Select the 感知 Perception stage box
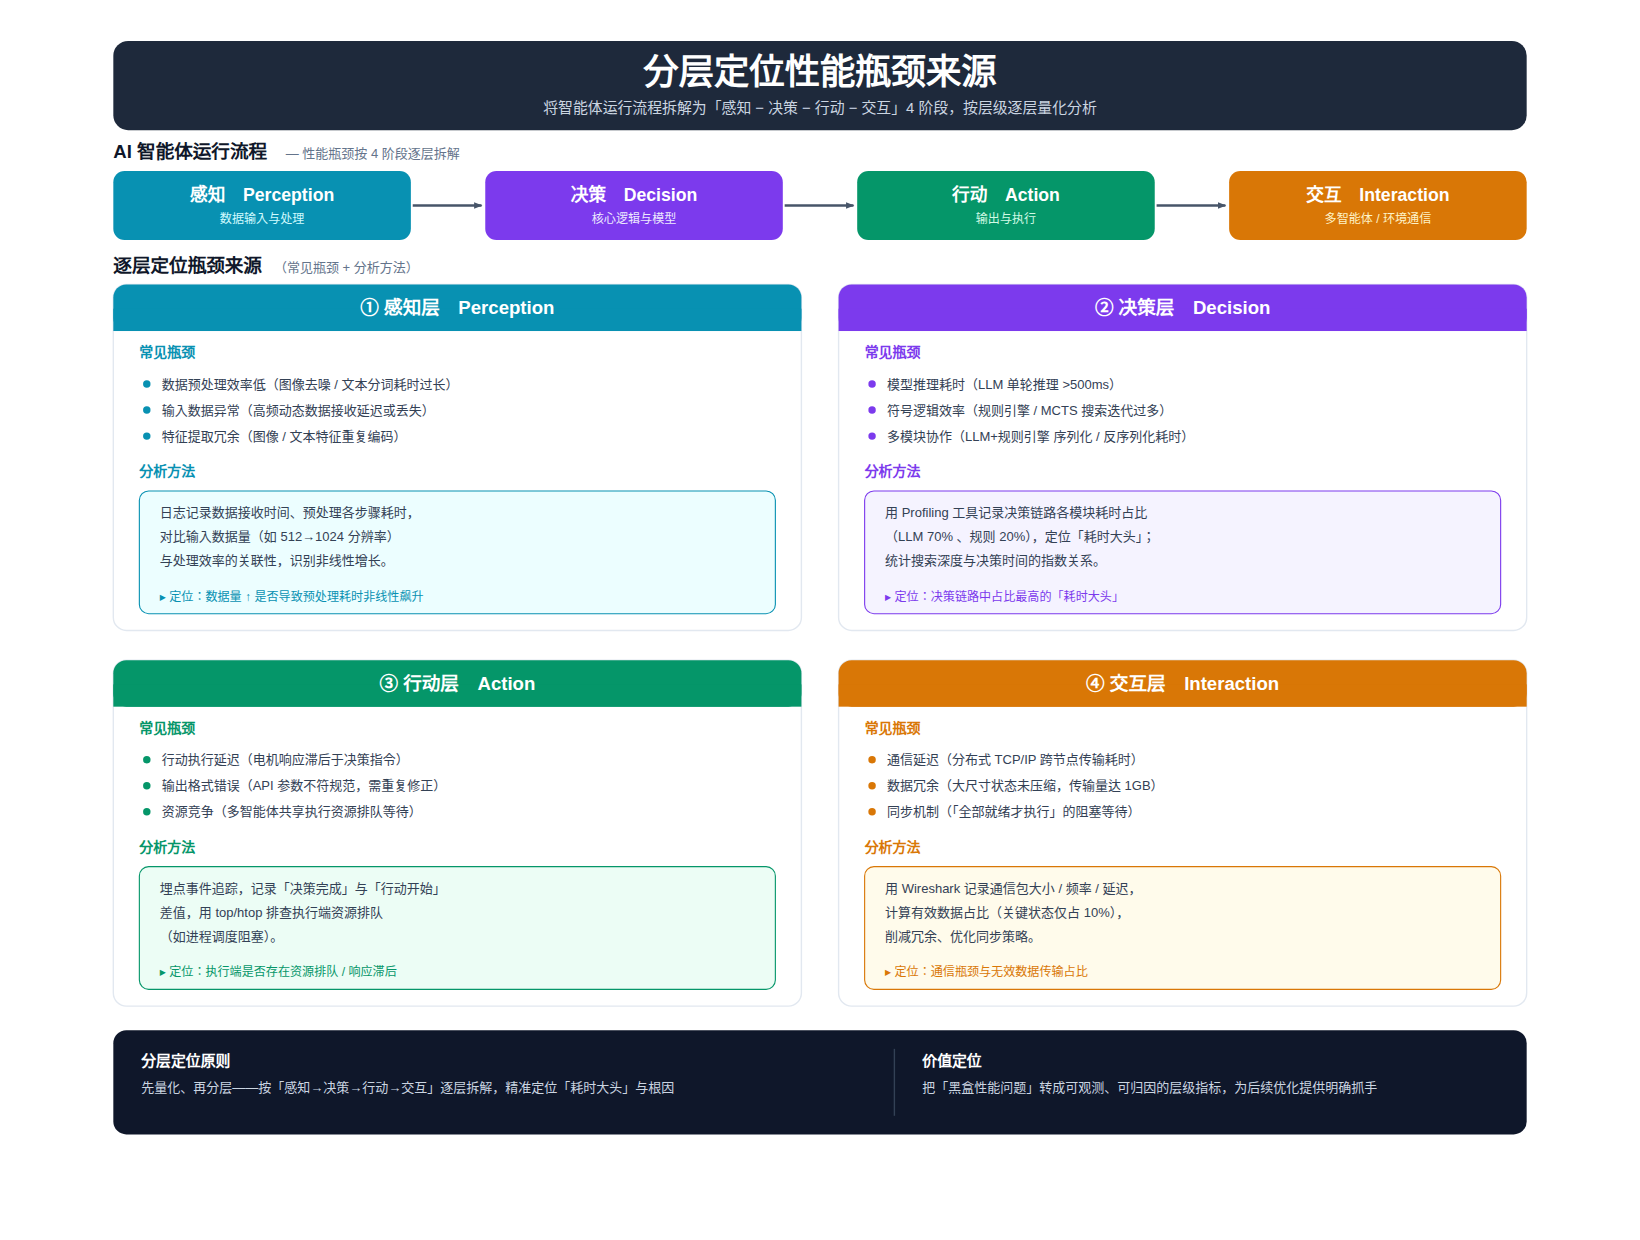The image size is (1640, 1240). [262, 205]
